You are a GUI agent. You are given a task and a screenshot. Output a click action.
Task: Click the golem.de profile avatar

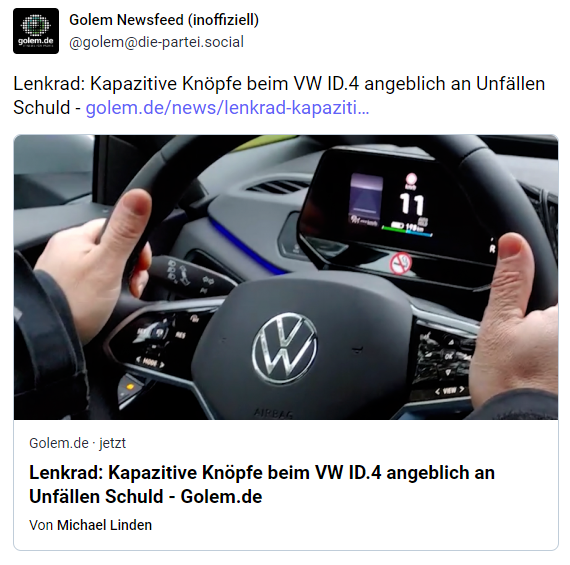pyautogui.click(x=36, y=31)
